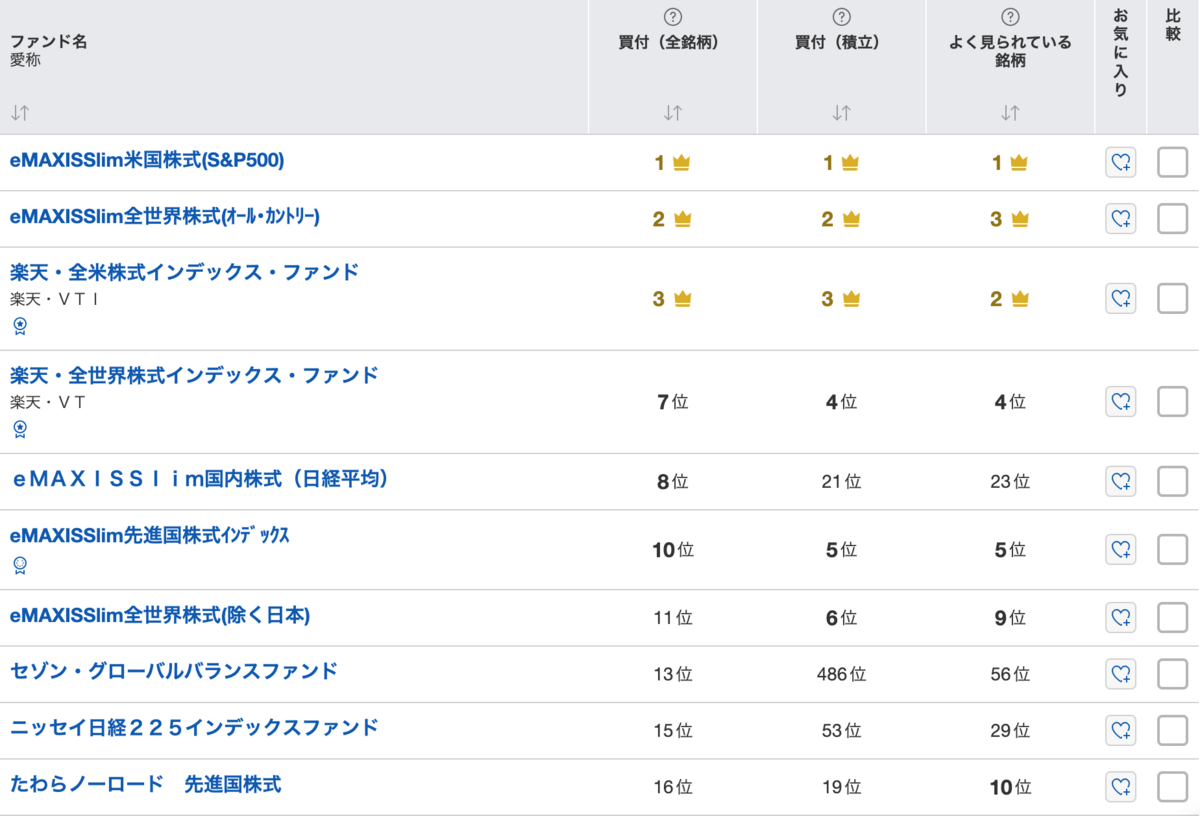Favorite たわらノーロード 先進国株式 heart icon
This screenshot has width=1200, height=816.
tap(1121, 787)
